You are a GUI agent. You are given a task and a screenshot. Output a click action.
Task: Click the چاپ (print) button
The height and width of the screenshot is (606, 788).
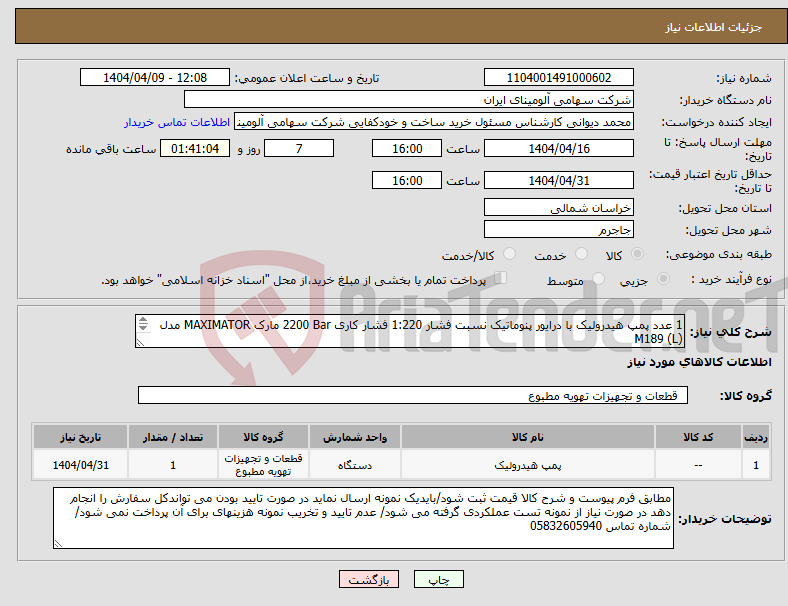[x=438, y=579]
